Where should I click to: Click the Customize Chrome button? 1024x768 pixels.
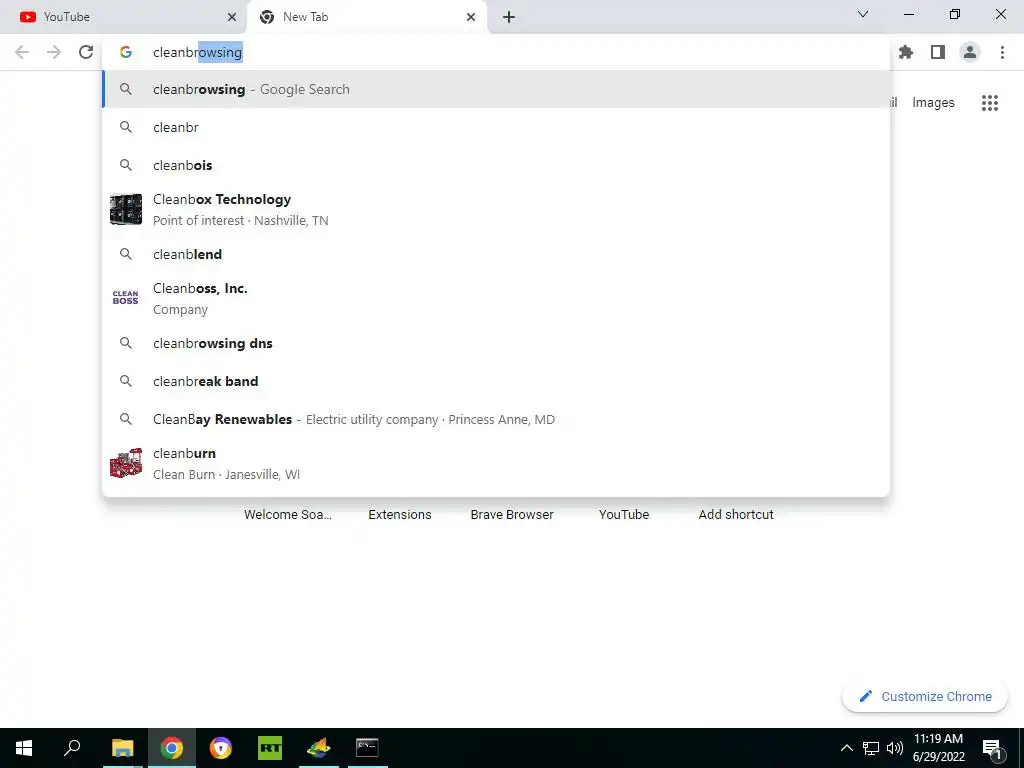(x=925, y=697)
